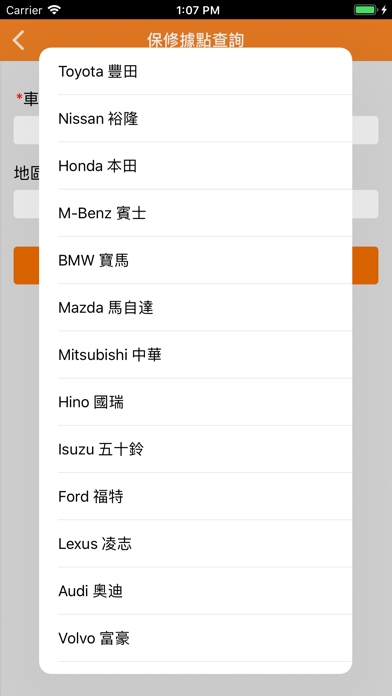Choose Lexus 凌志 option
392x696 pixels.
(195, 544)
